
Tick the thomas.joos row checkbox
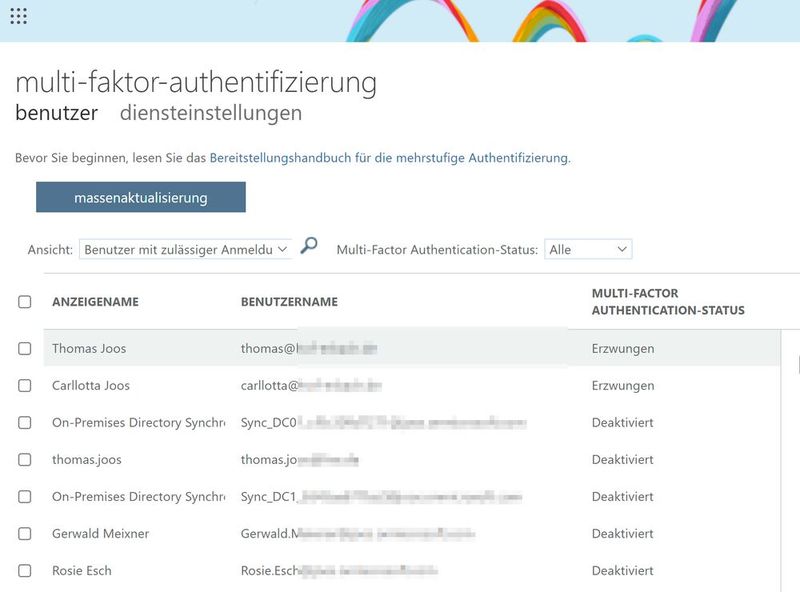point(24,459)
